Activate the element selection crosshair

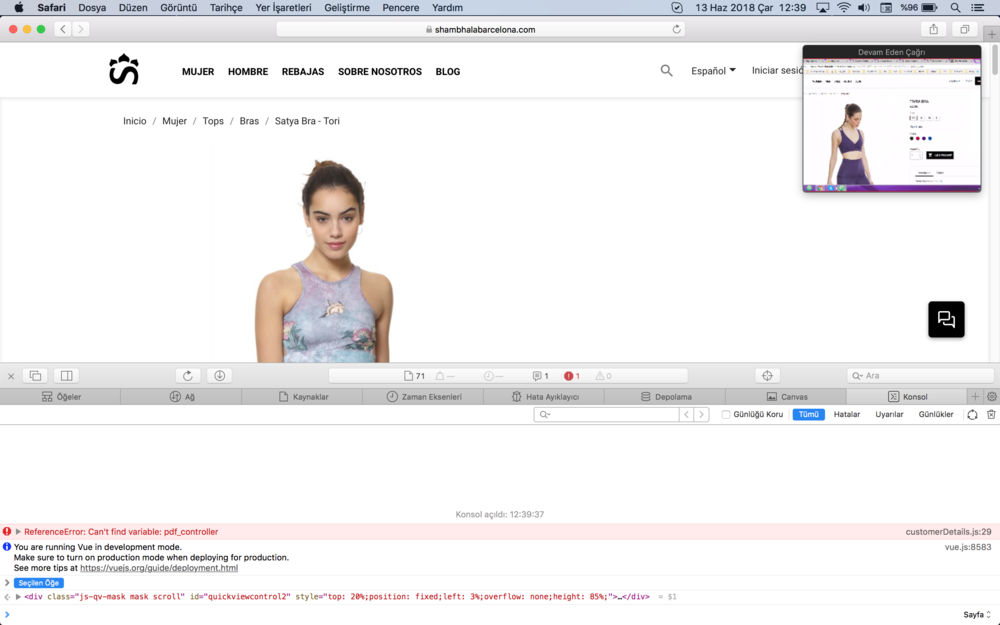pos(767,376)
